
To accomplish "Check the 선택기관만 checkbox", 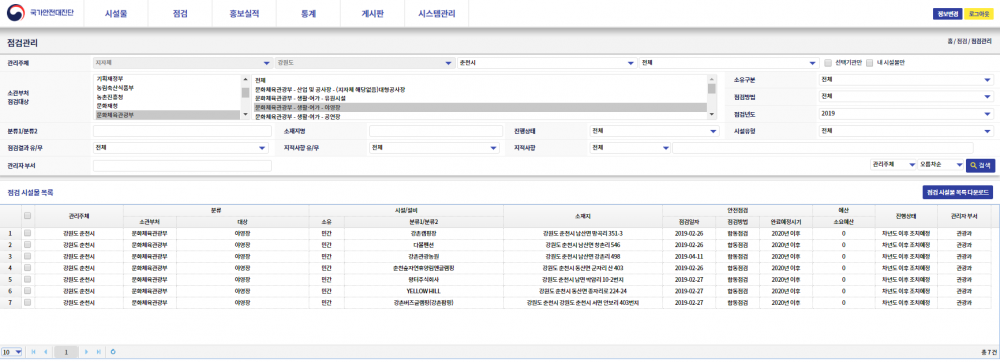I will tap(828, 62).
